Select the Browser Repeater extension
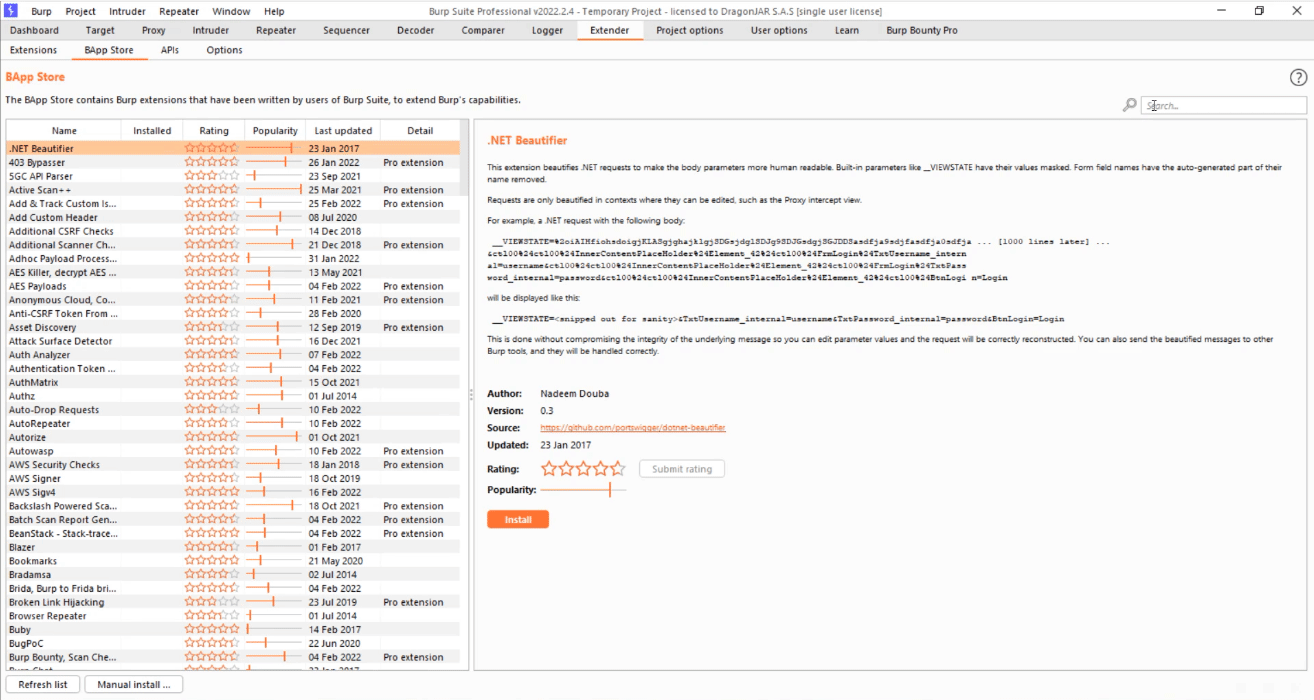 point(233,616)
